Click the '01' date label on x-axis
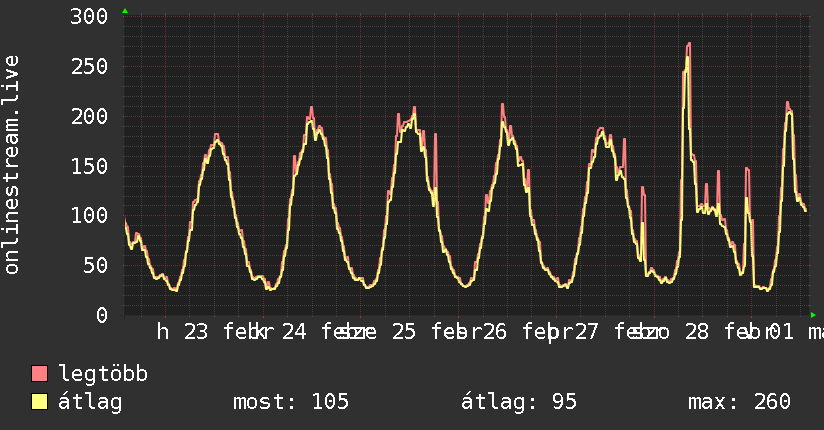This screenshot has width=824, height=430. 781,332
